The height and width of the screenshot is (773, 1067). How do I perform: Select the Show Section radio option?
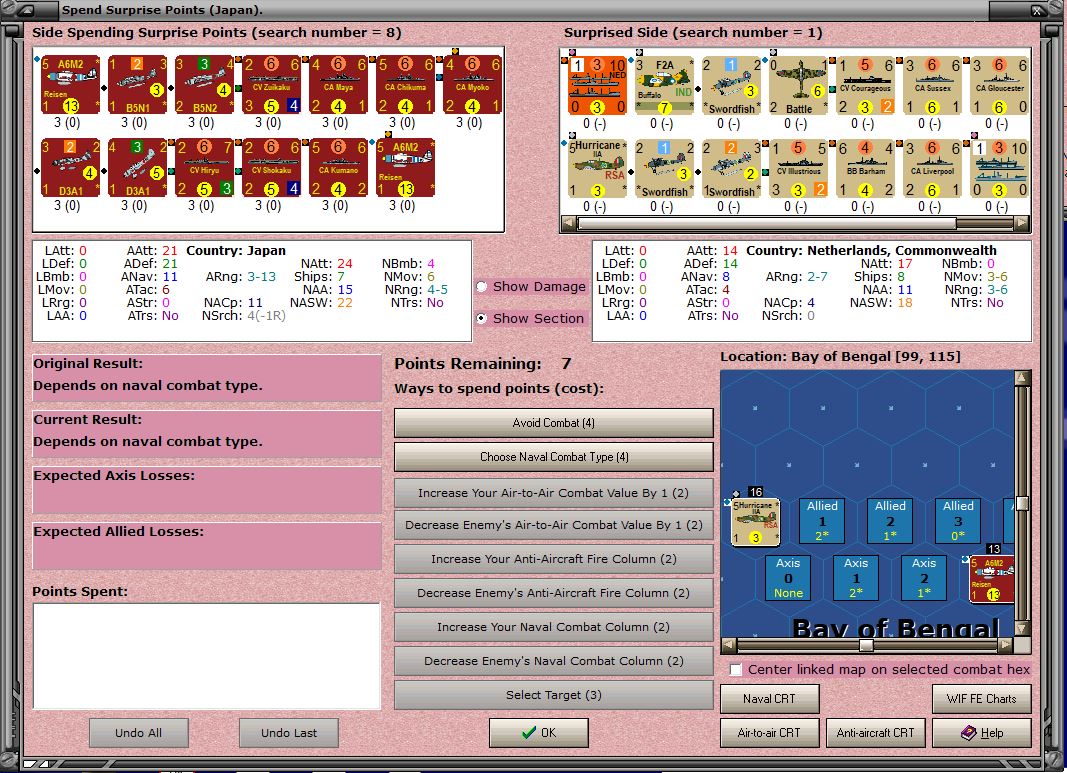[x=482, y=318]
